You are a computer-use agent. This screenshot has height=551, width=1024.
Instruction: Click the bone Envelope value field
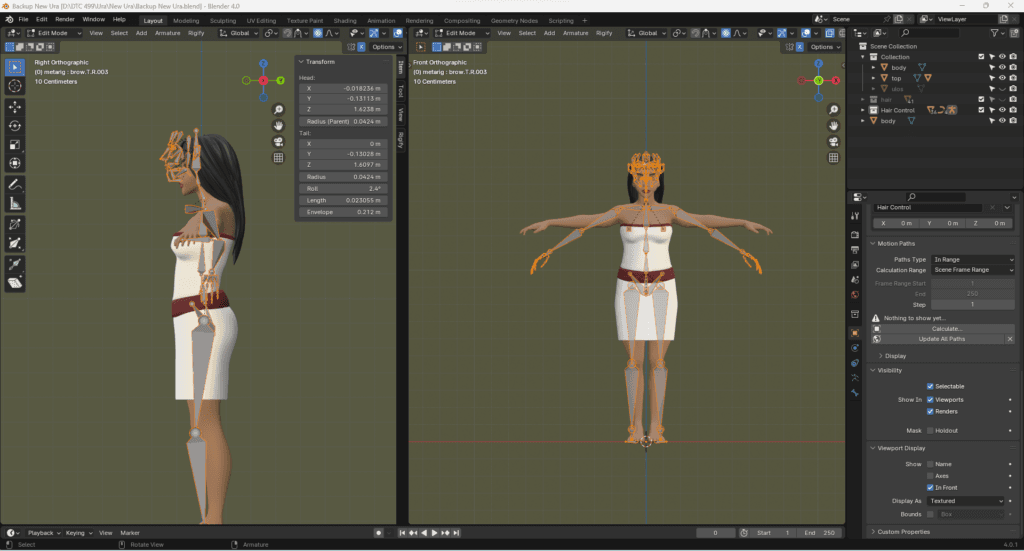(x=344, y=212)
